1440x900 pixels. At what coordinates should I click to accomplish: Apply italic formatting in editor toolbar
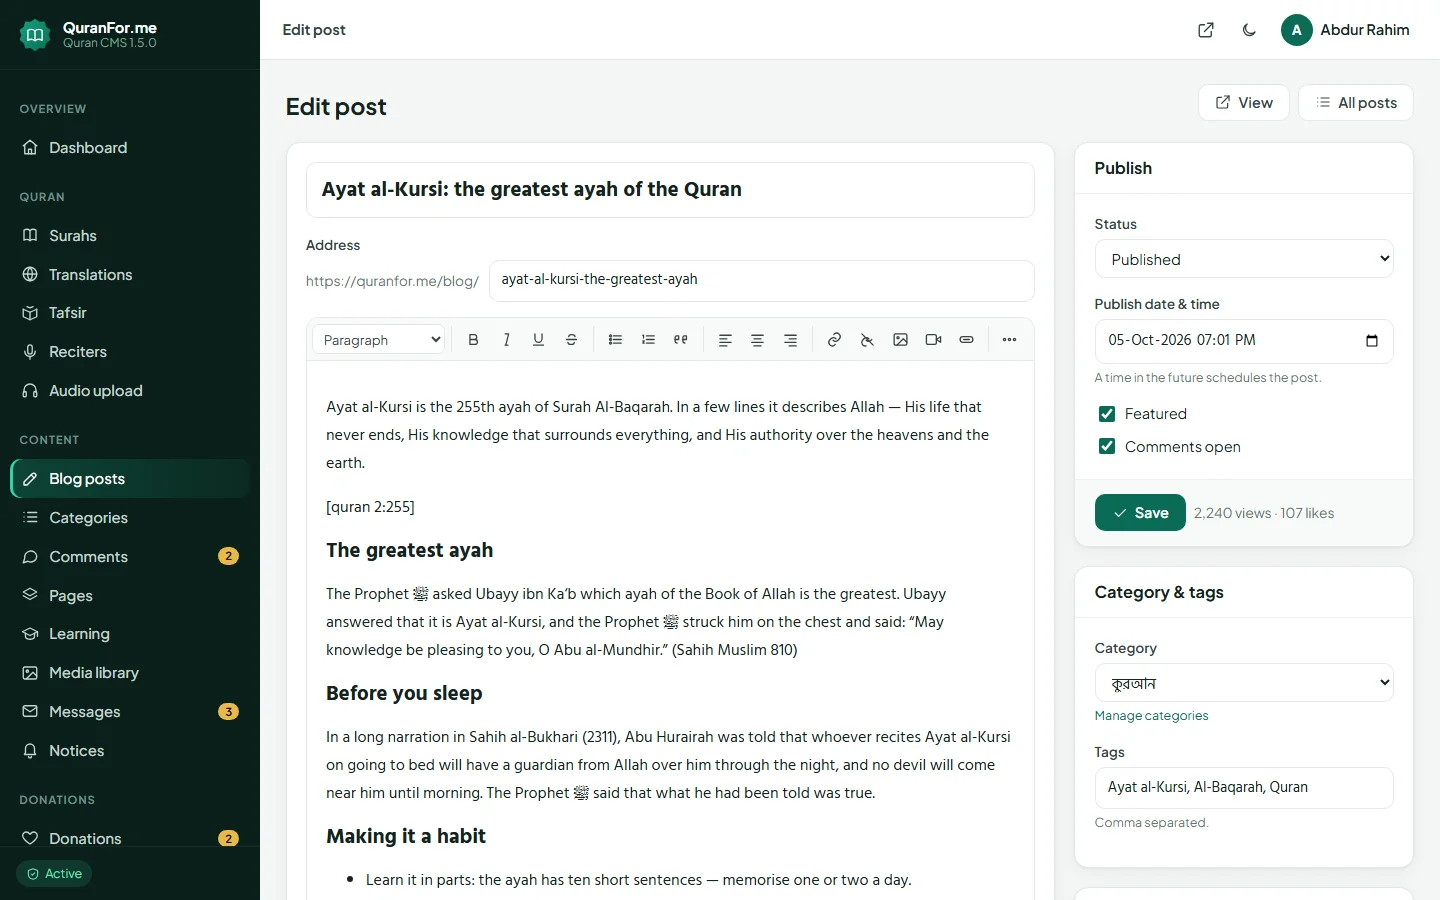(506, 340)
